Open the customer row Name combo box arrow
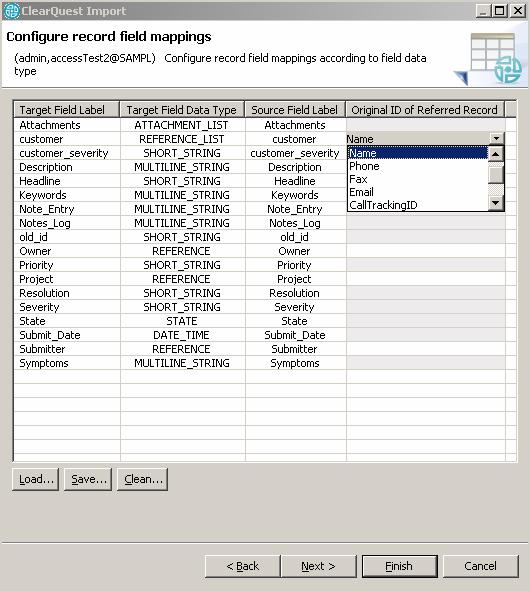The image size is (530, 591). 496,139
